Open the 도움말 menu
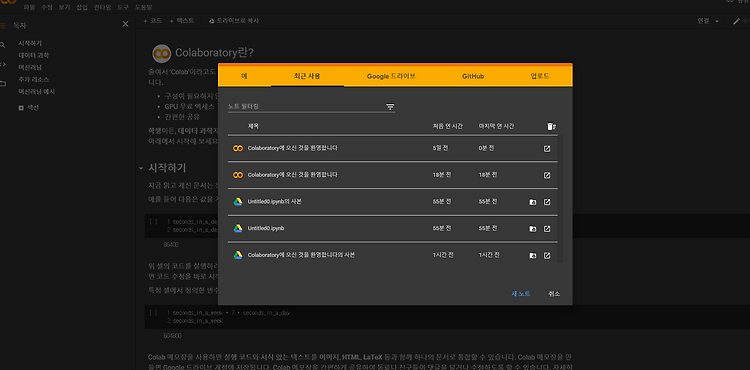This screenshot has width=750, height=370. pyautogui.click(x=143, y=8)
